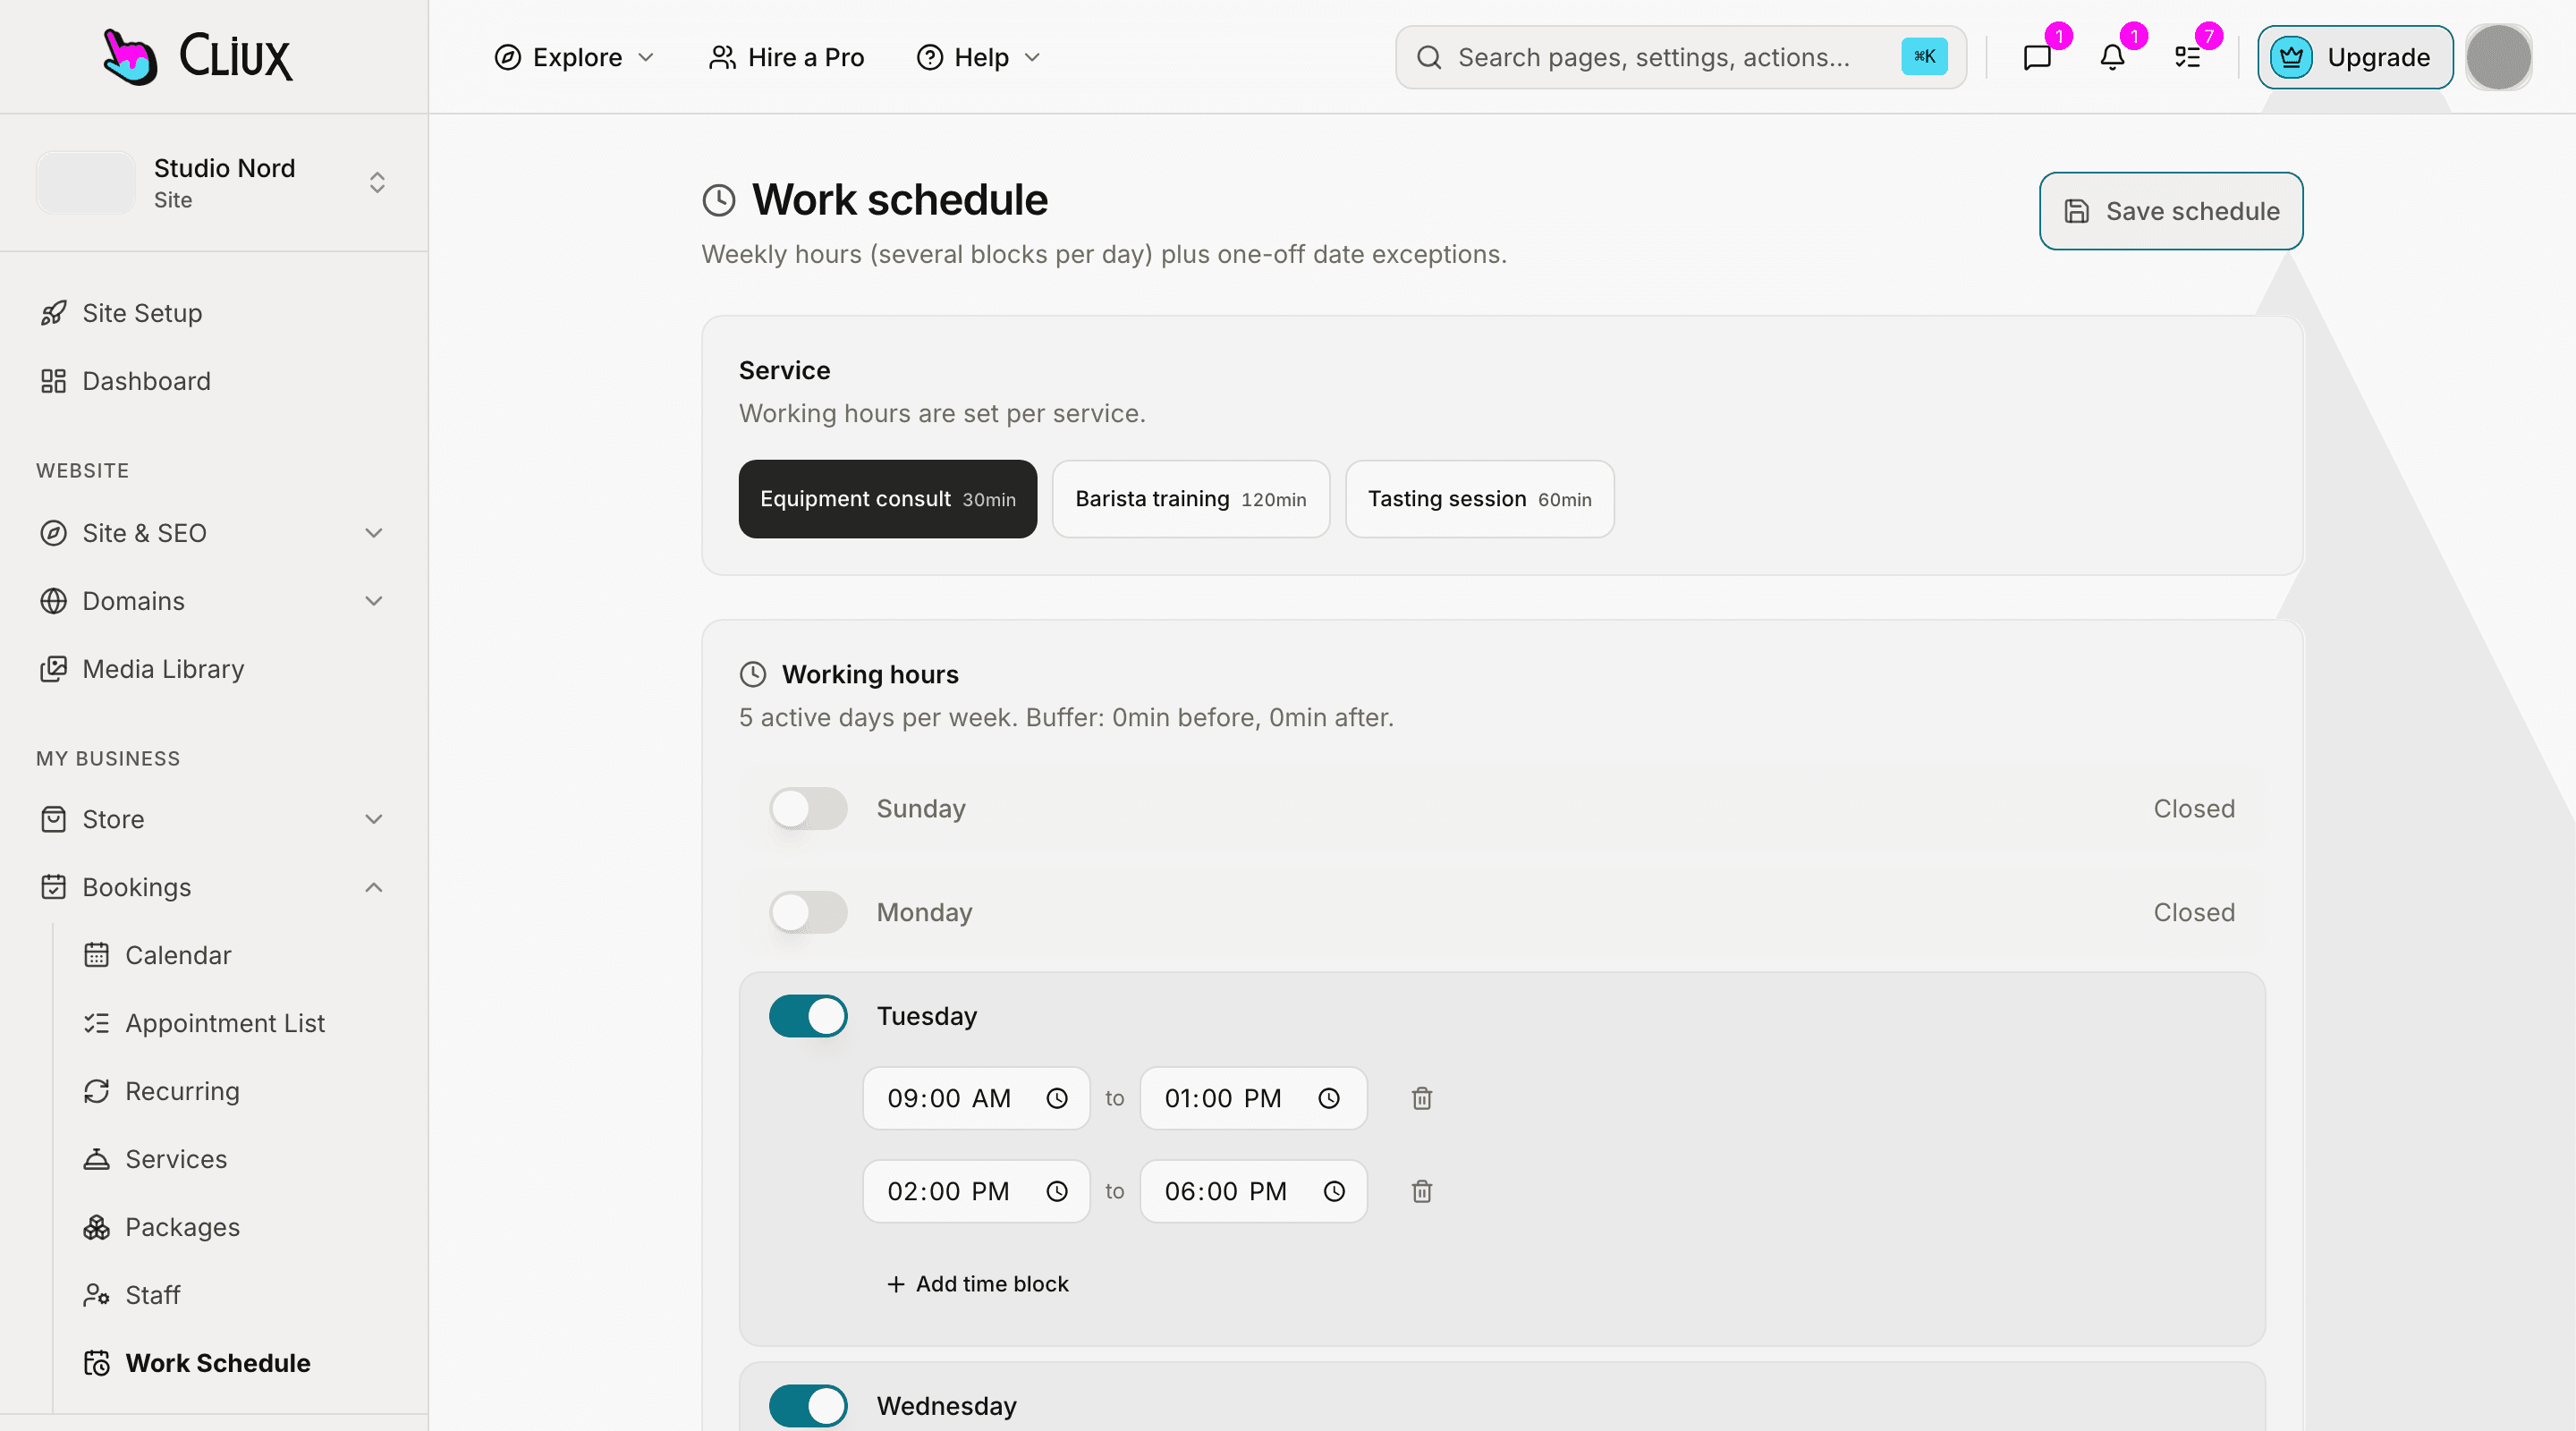
Task: Enable Monday working hours
Action: pyautogui.click(x=808, y=912)
